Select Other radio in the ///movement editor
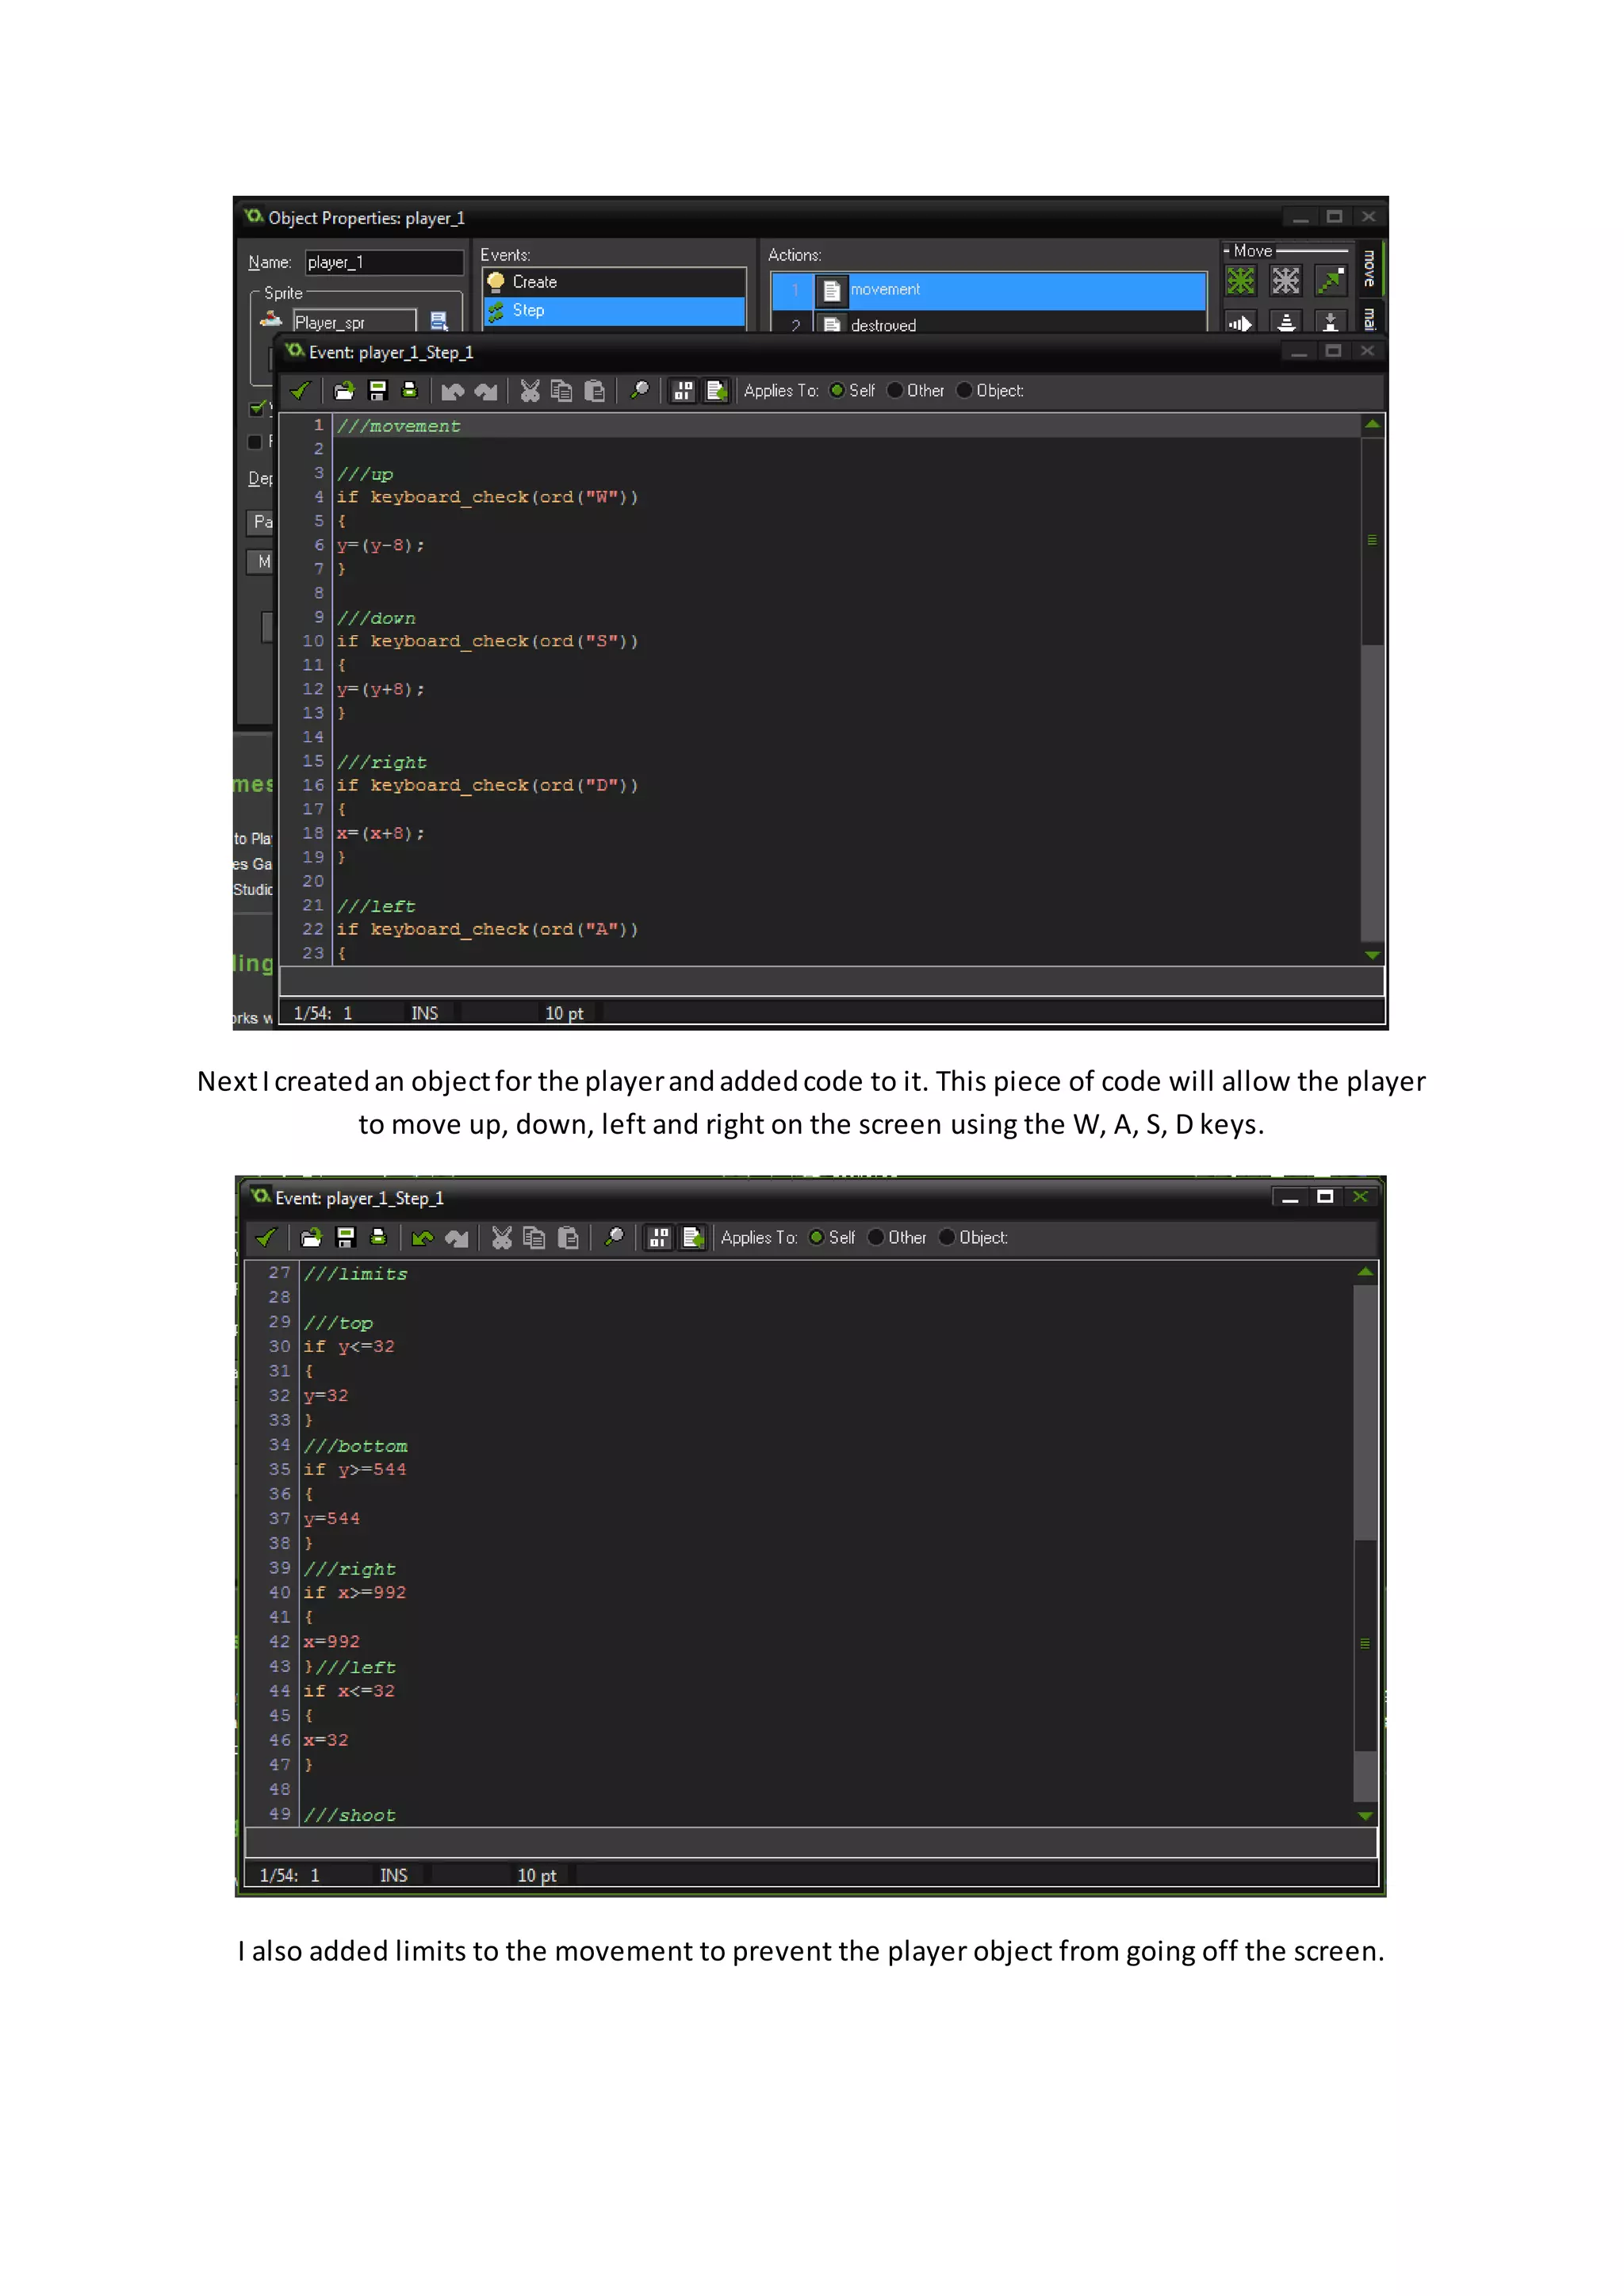 click(x=895, y=390)
